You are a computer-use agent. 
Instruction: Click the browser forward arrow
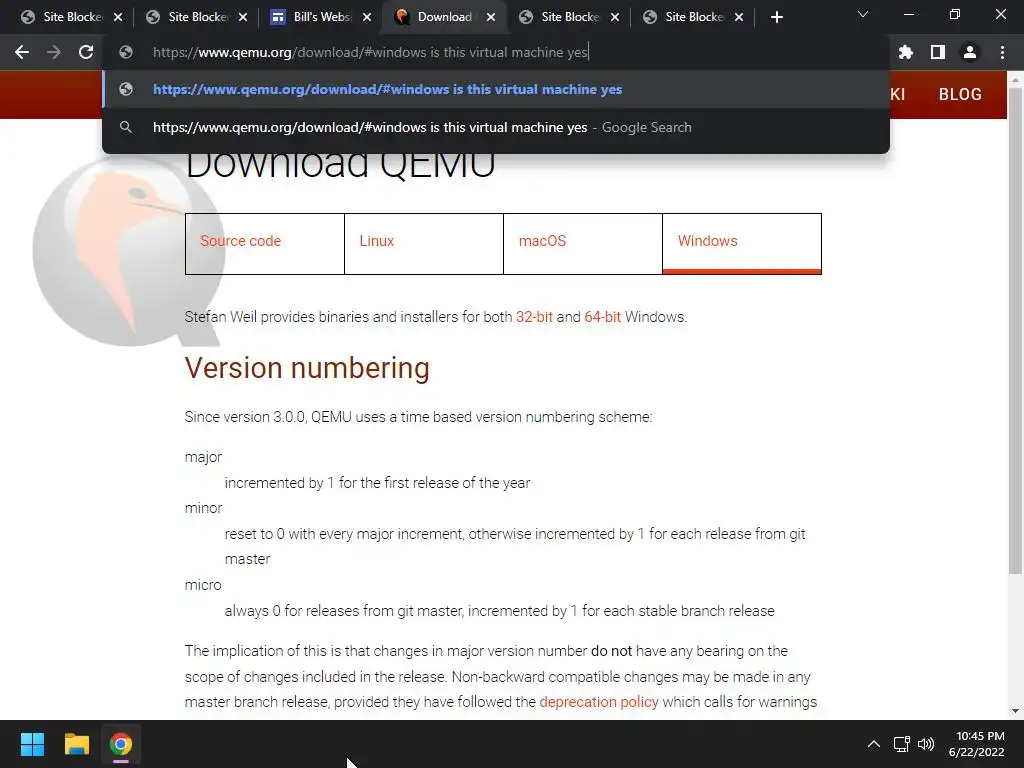pyautogui.click(x=54, y=52)
